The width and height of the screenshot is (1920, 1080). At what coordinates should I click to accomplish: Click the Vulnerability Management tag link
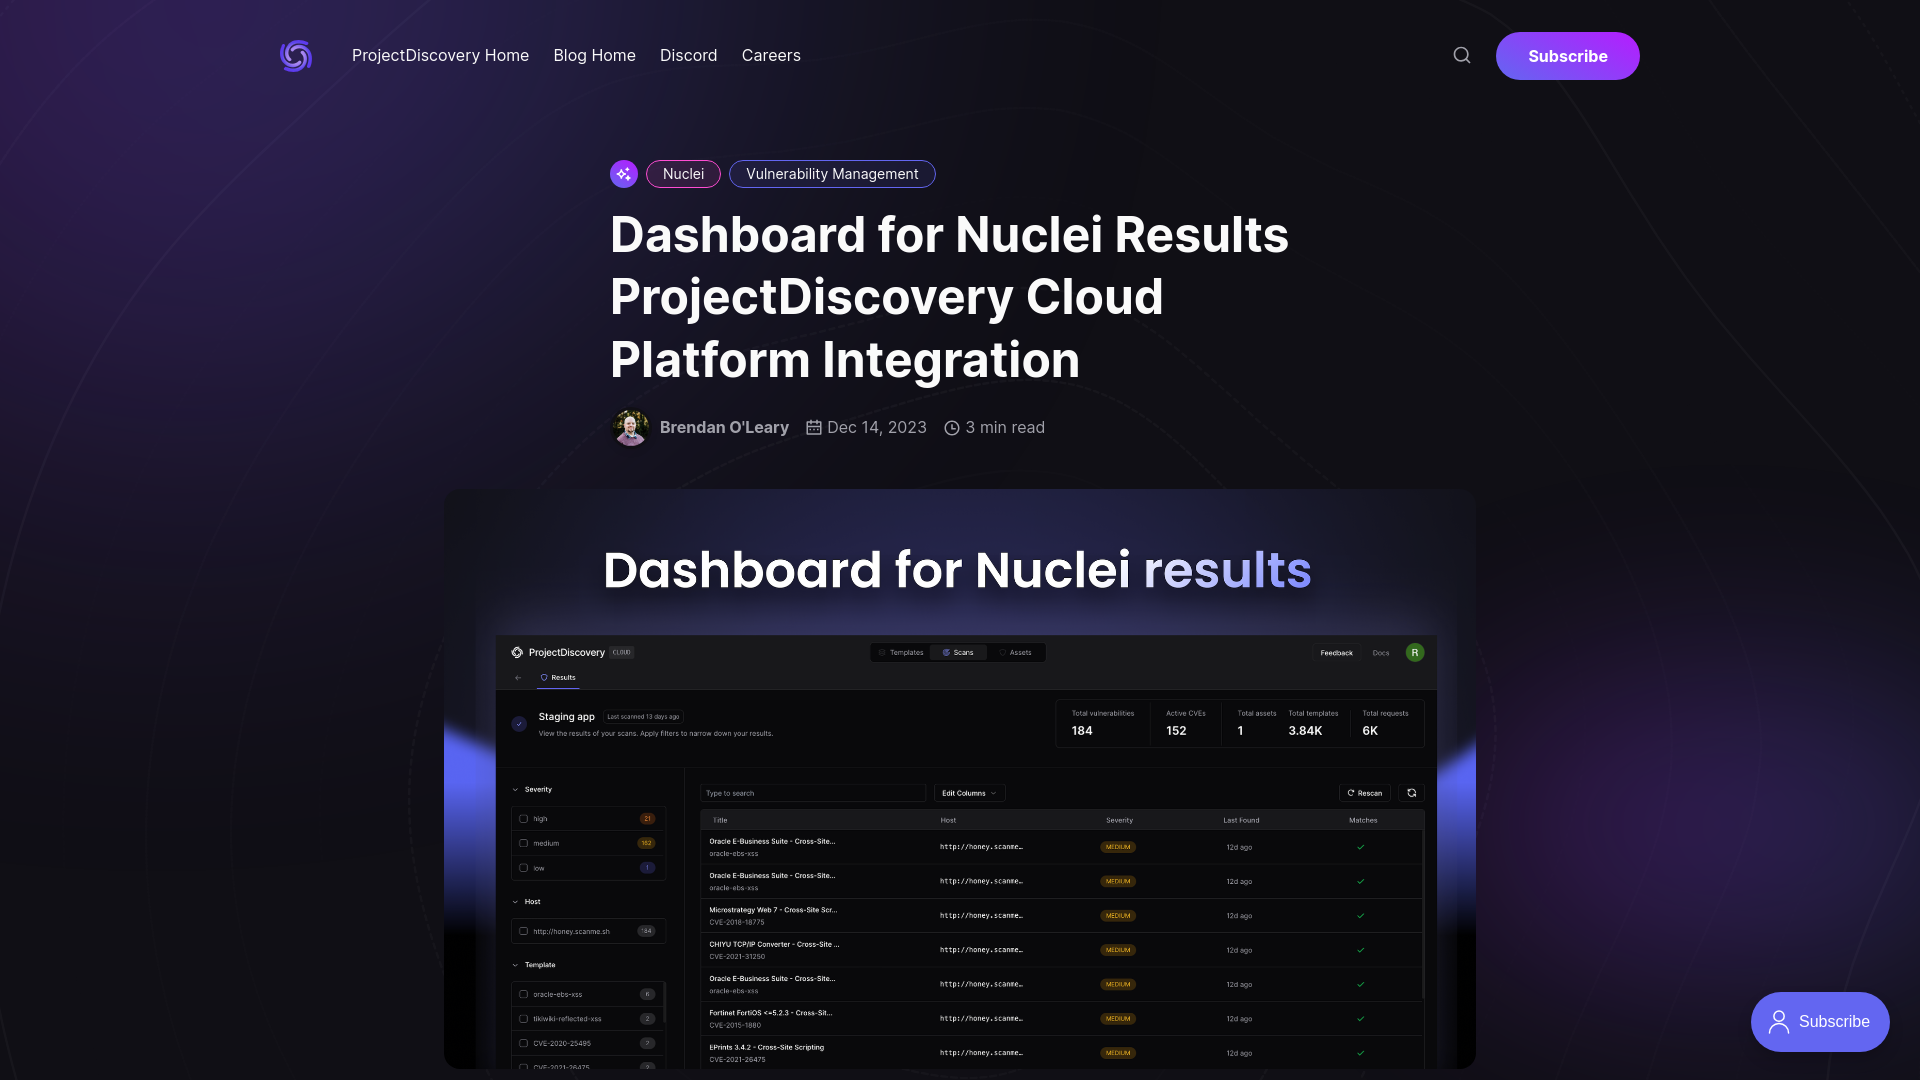(x=832, y=173)
